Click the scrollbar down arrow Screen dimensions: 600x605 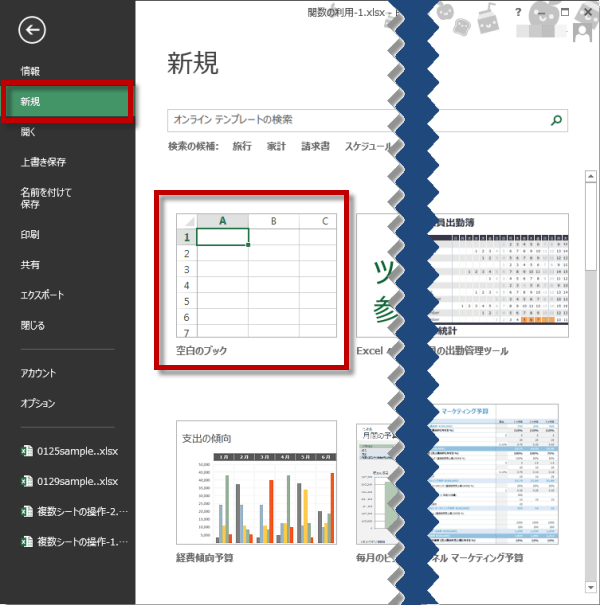coord(591,587)
